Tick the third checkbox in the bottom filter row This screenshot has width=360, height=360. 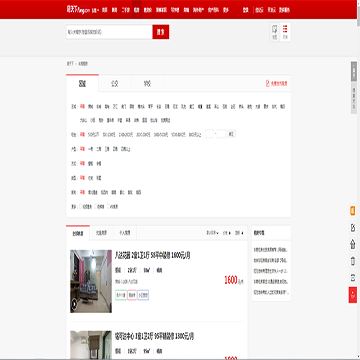[108, 207]
